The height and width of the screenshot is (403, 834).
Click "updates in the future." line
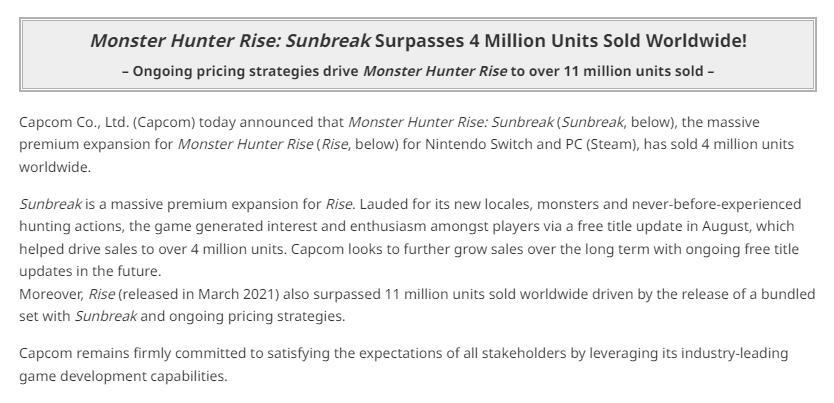(x=90, y=271)
